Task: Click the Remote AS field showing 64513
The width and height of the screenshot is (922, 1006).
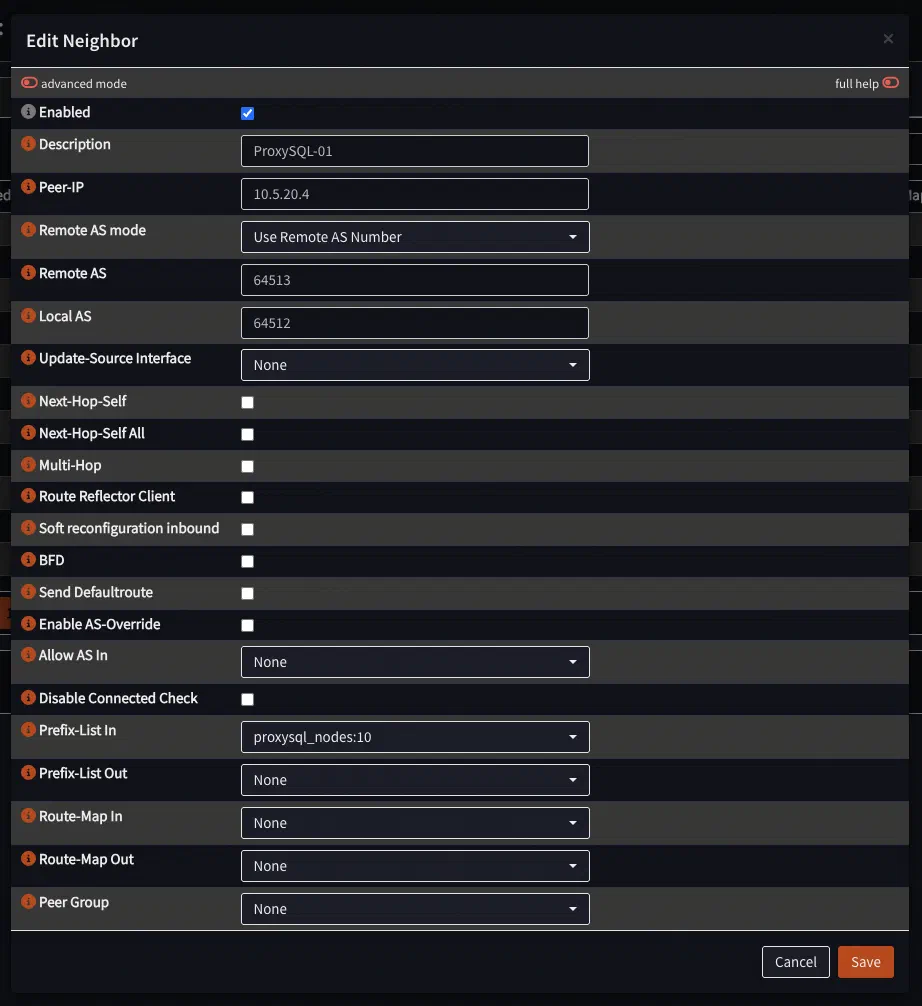Action: coord(414,280)
